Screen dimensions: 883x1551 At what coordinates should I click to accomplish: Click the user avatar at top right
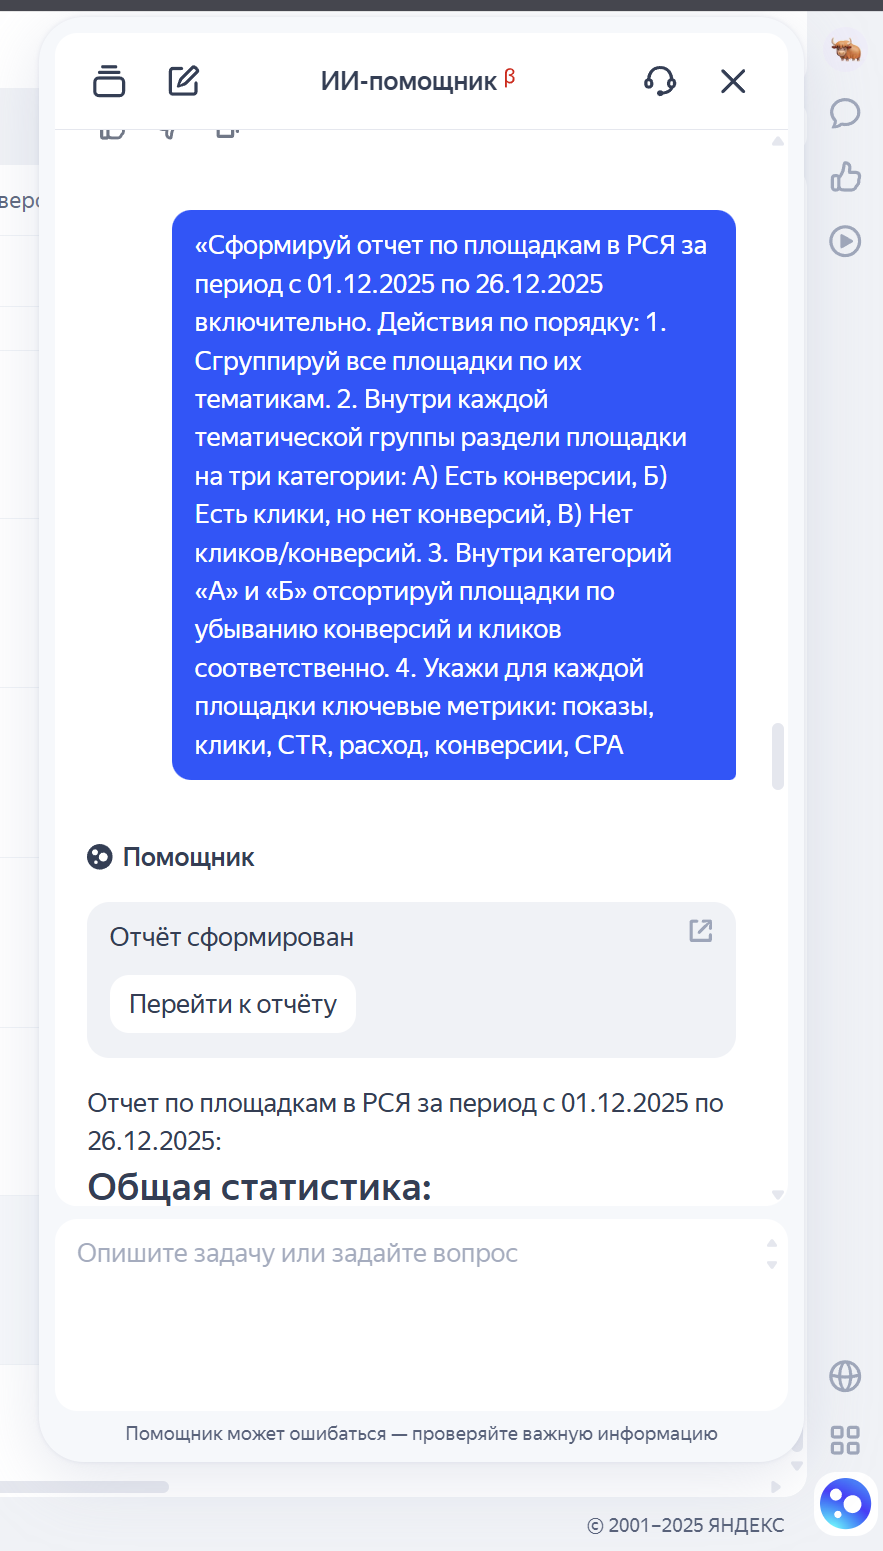846,49
